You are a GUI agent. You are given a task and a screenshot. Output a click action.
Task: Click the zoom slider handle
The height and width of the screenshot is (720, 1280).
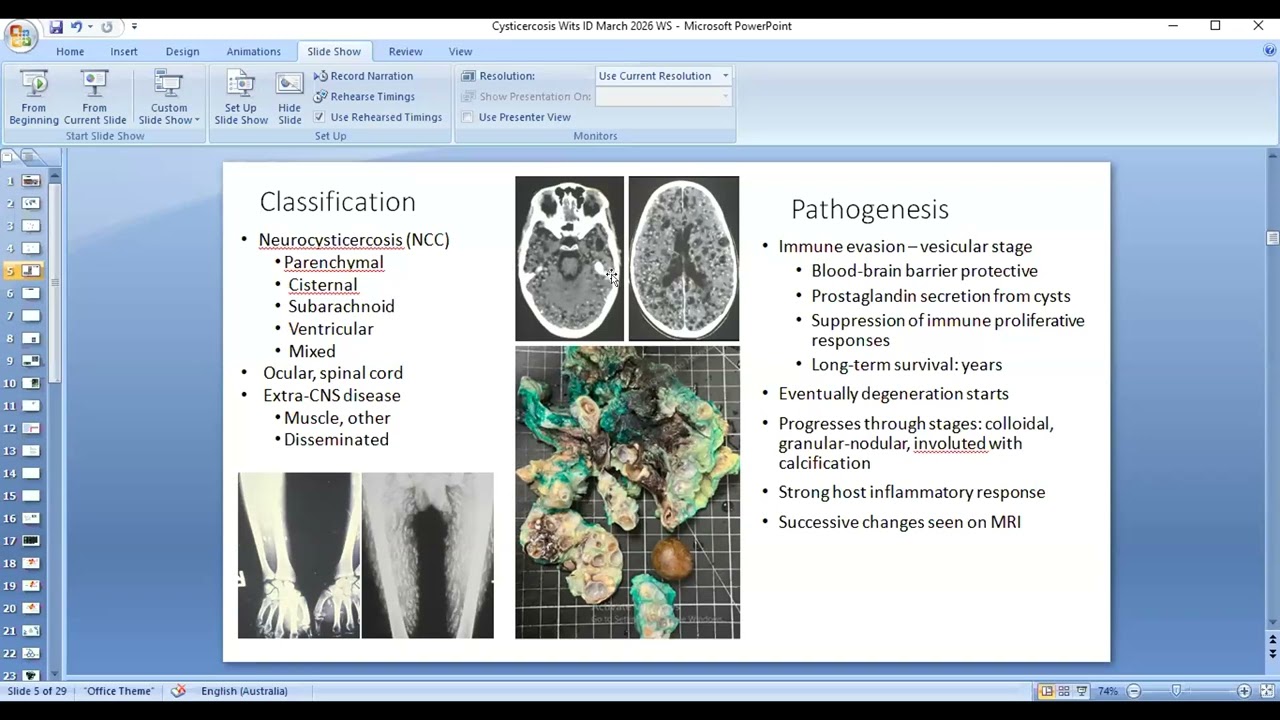(x=1177, y=691)
